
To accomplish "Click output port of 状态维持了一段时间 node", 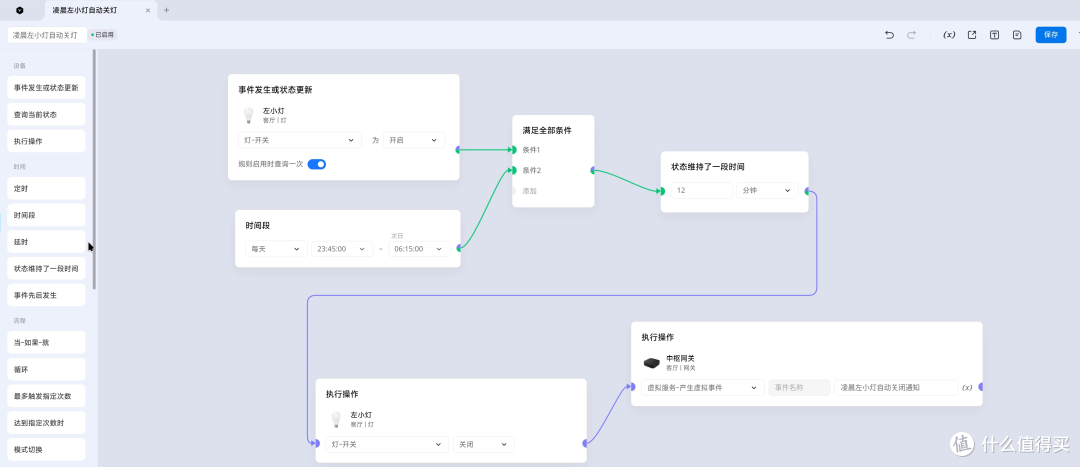I will click(807, 191).
